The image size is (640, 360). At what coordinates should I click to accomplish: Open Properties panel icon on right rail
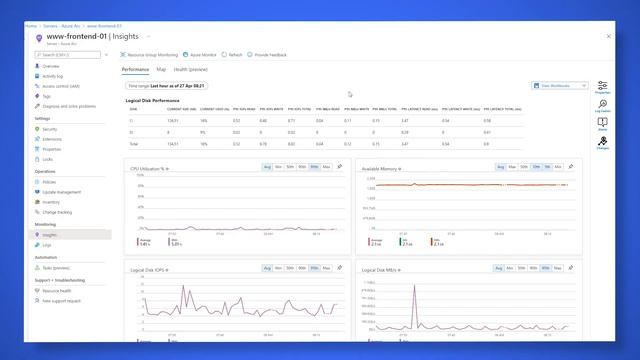coord(602,87)
